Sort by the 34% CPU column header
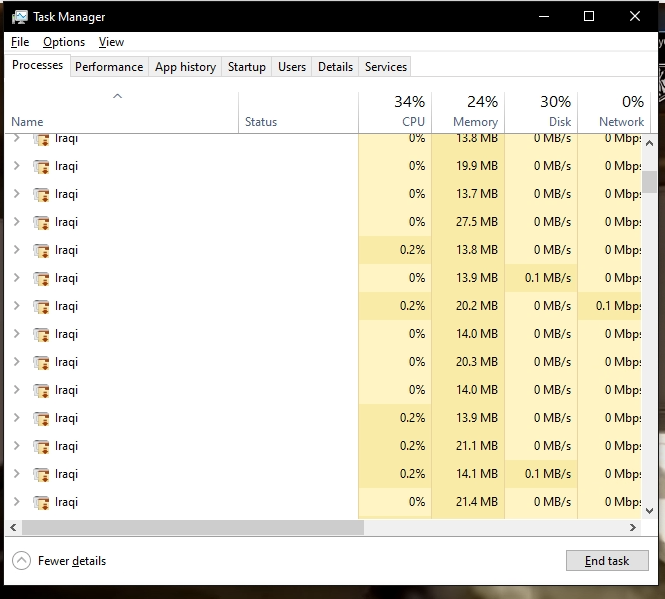 tap(395, 112)
